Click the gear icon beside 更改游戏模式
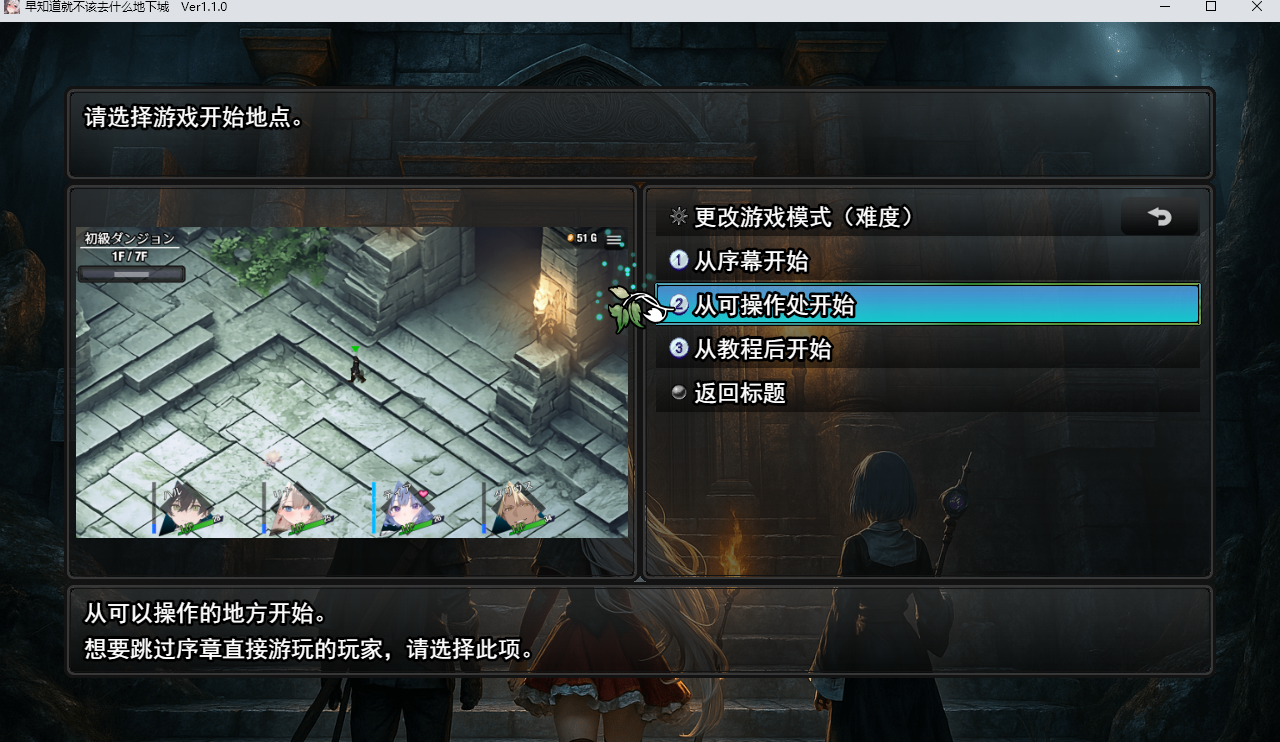The width and height of the screenshot is (1280, 742). [x=679, y=216]
